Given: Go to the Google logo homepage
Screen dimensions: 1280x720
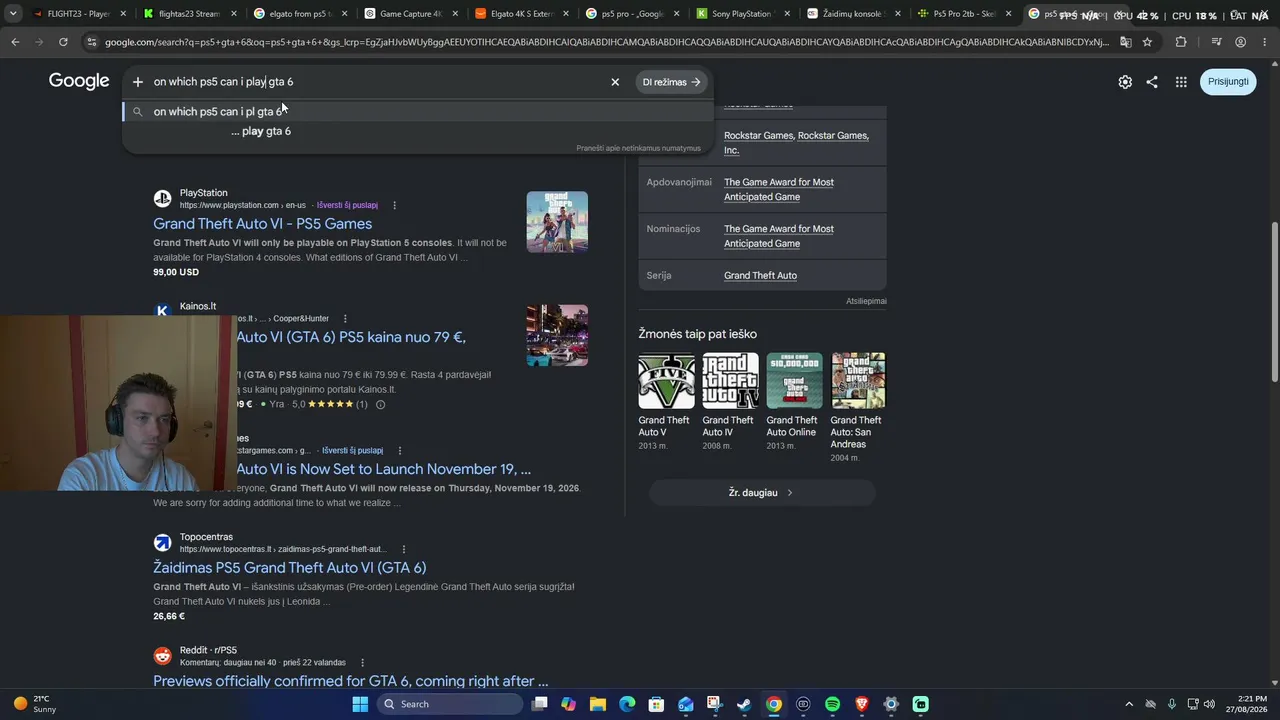Looking at the screenshot, I should tap(79, 81).
